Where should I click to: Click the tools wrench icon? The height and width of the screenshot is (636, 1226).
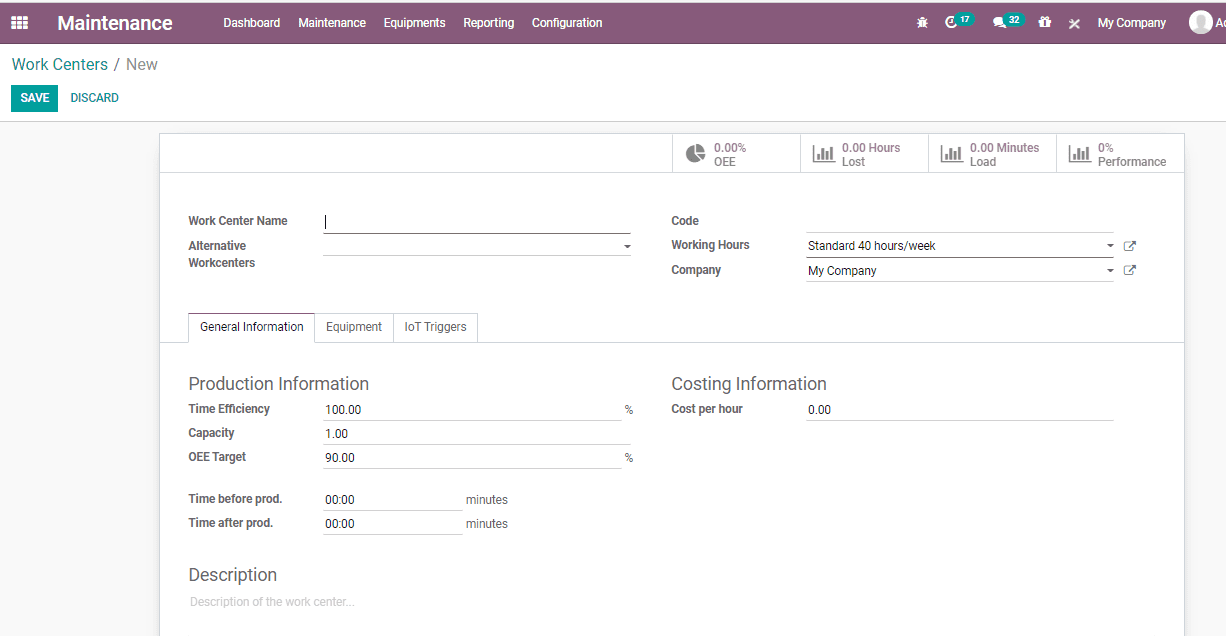click(x=1074, y=22)
